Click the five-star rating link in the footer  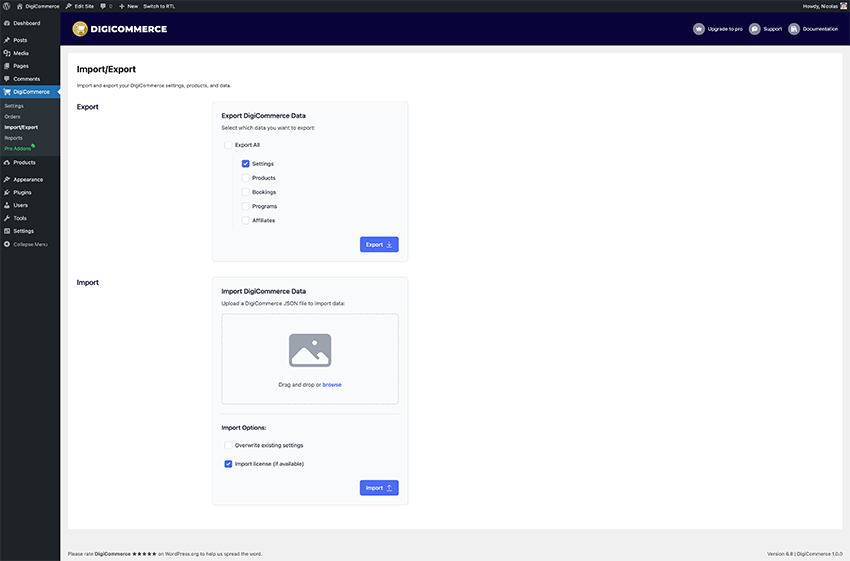click(144, 554)
